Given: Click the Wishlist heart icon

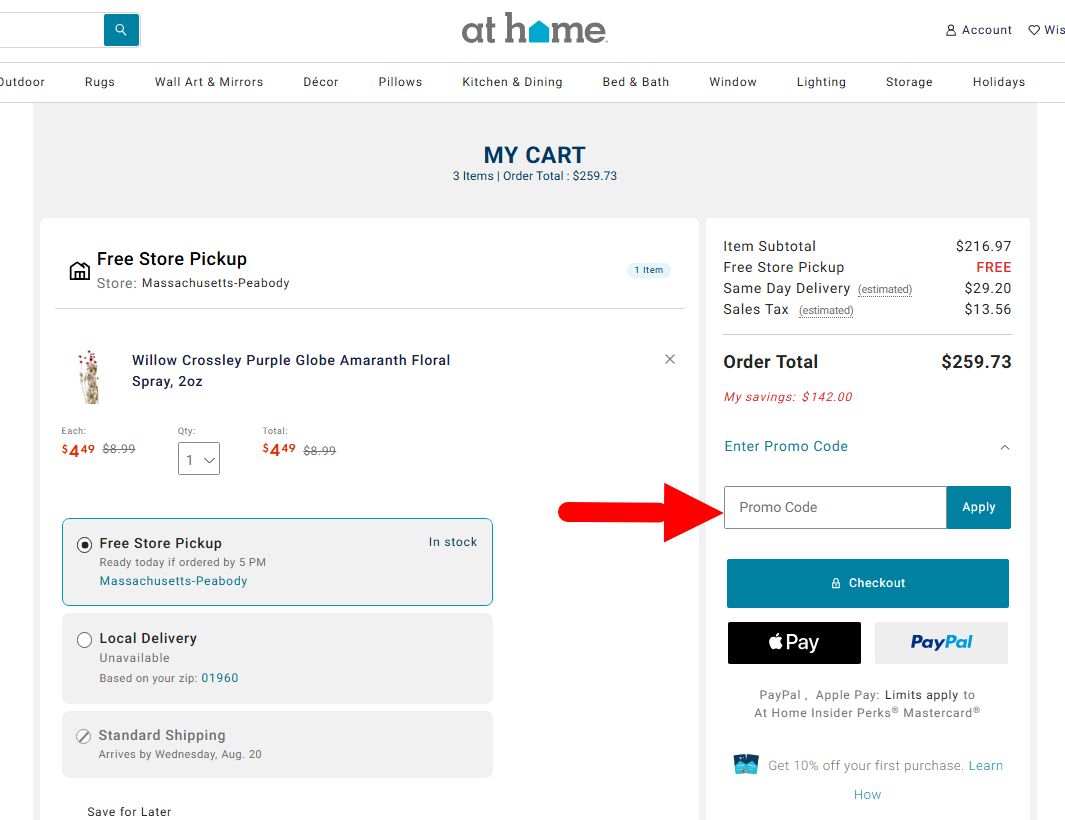Looking at the screenshot, I should tap(1034, 30).
